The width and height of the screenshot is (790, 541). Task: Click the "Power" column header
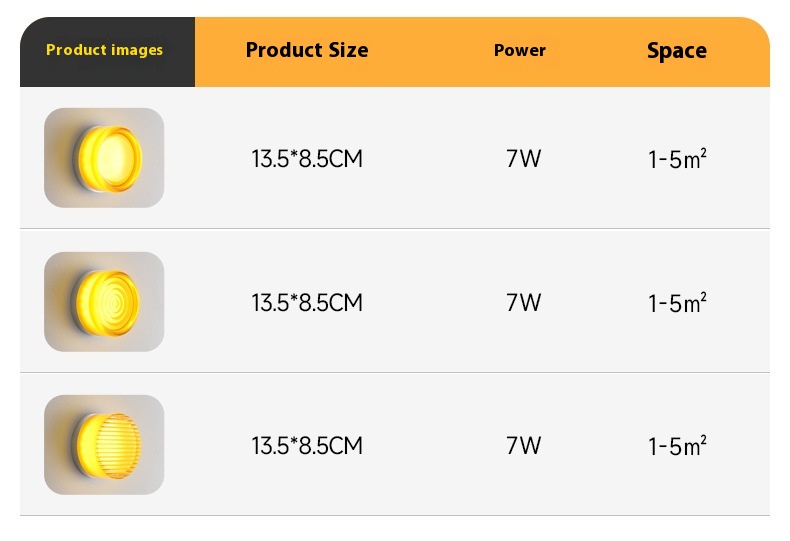pos(520,50)
